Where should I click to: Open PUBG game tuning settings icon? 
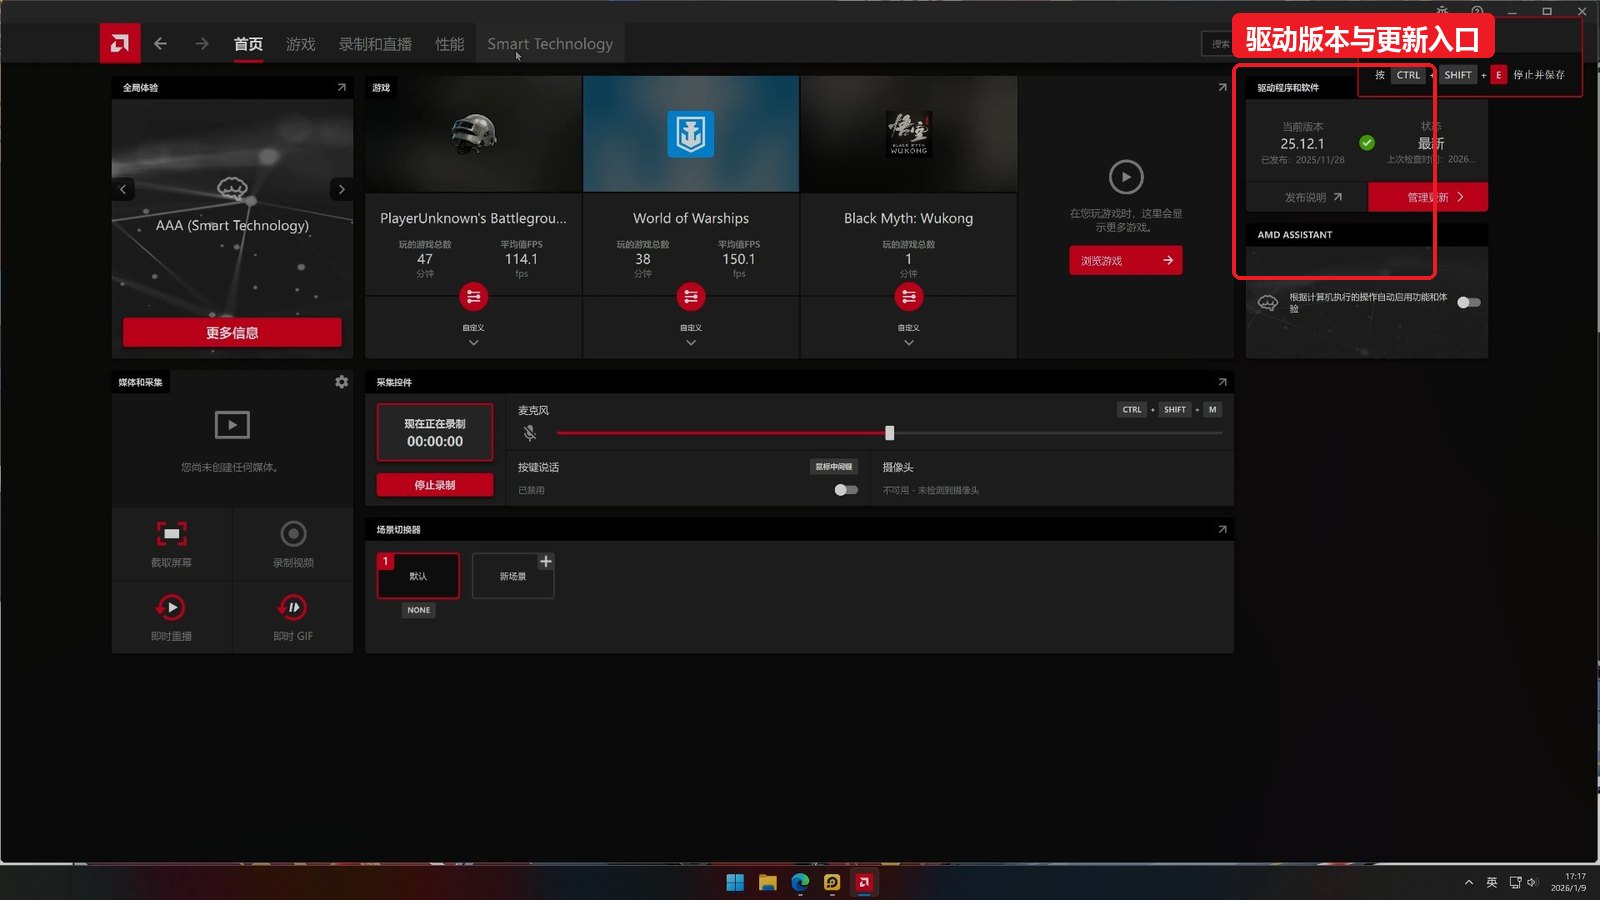pyautogui.click(x=474, y=296)
